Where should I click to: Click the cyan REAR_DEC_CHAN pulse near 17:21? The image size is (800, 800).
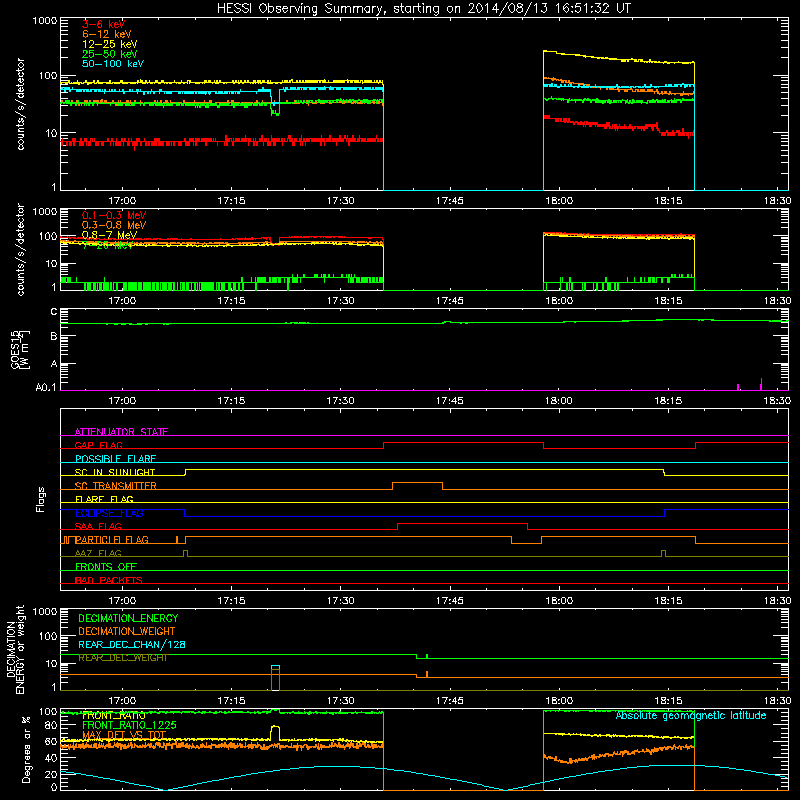pos(276,667)
